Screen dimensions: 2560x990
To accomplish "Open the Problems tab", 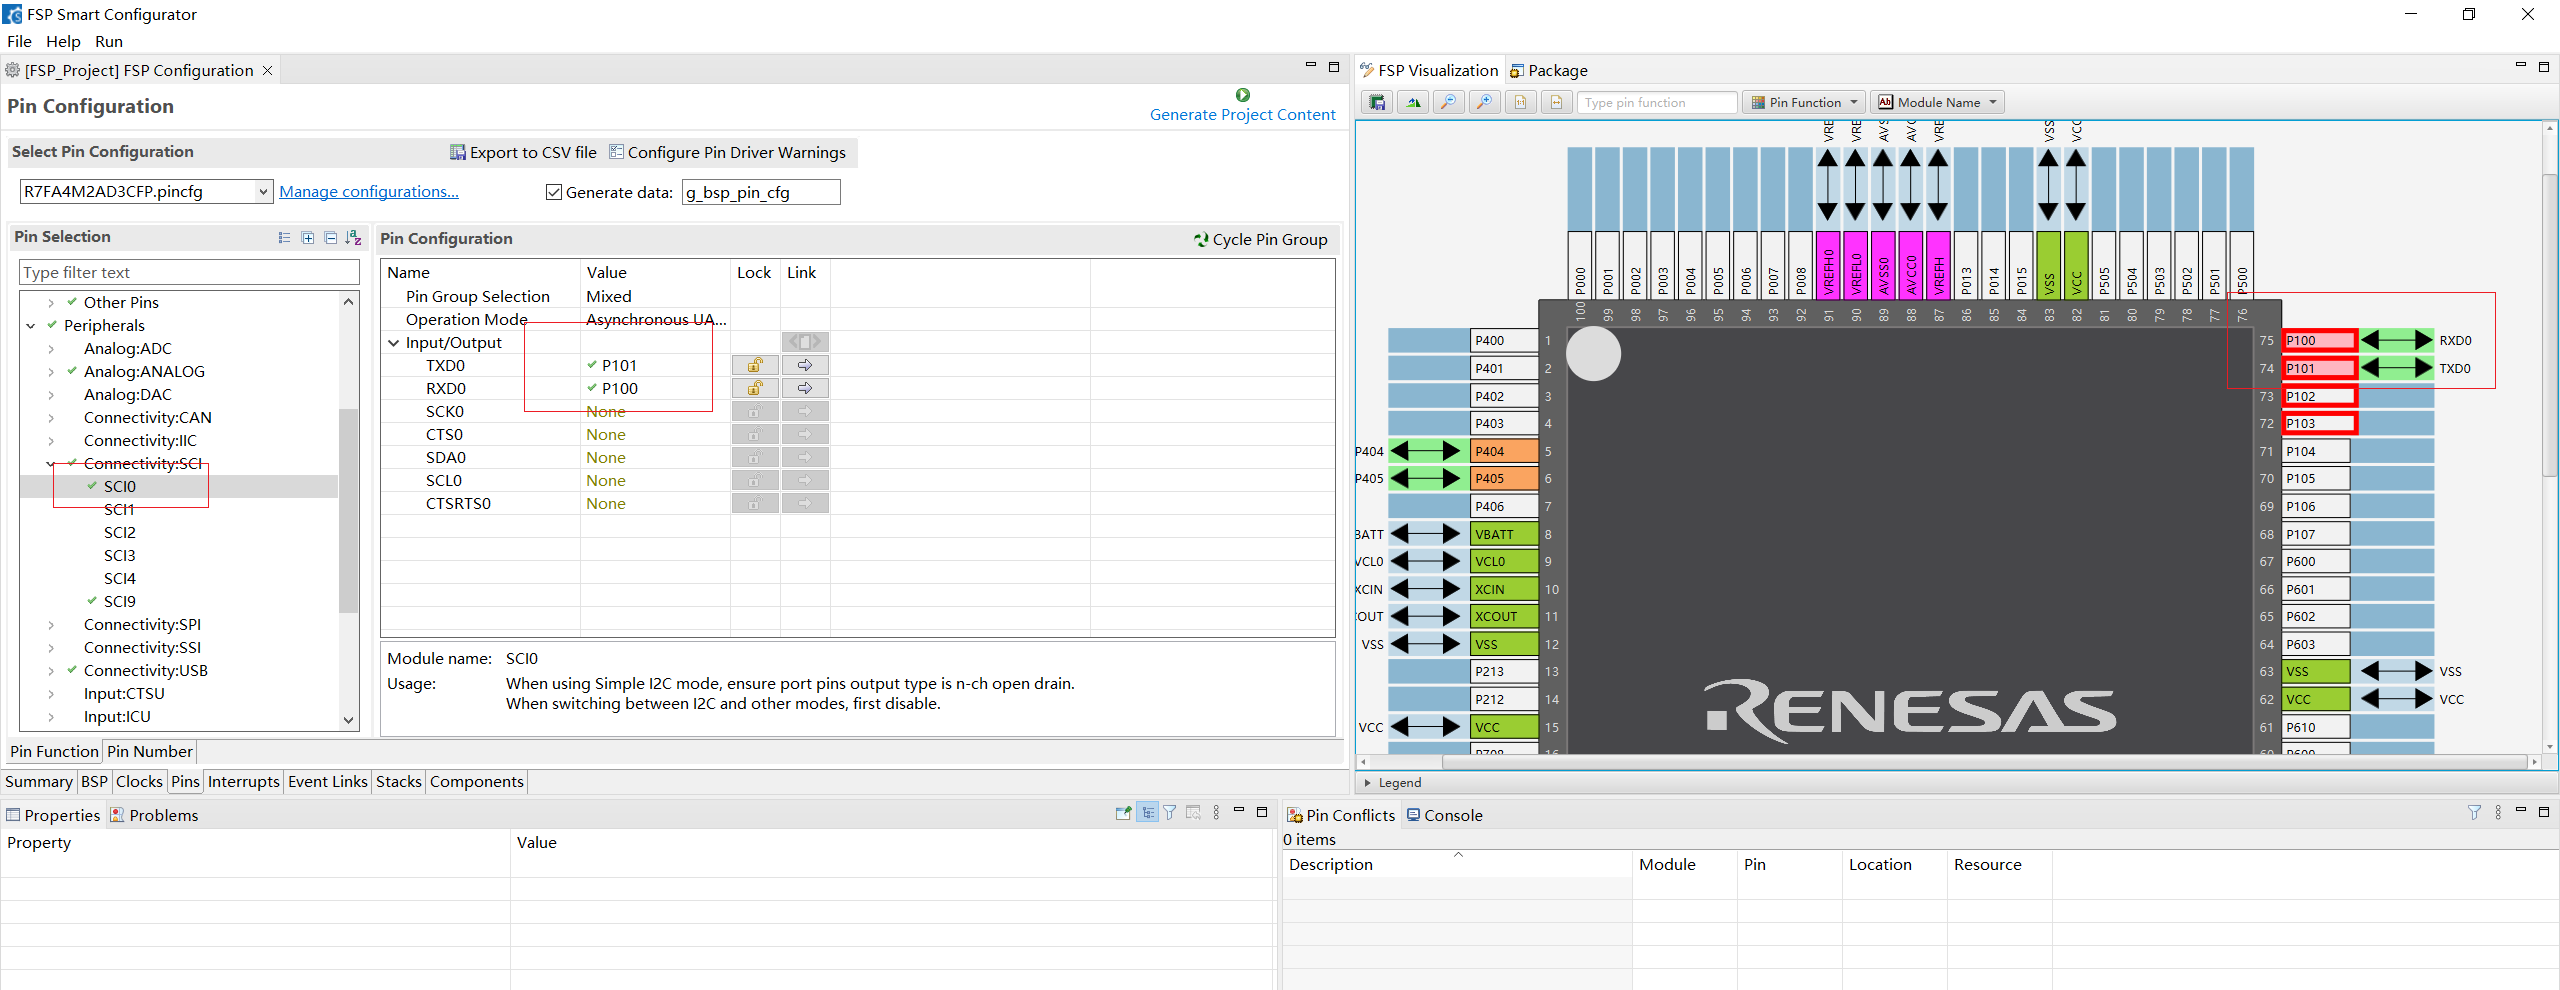I will [x=155, y=816].
